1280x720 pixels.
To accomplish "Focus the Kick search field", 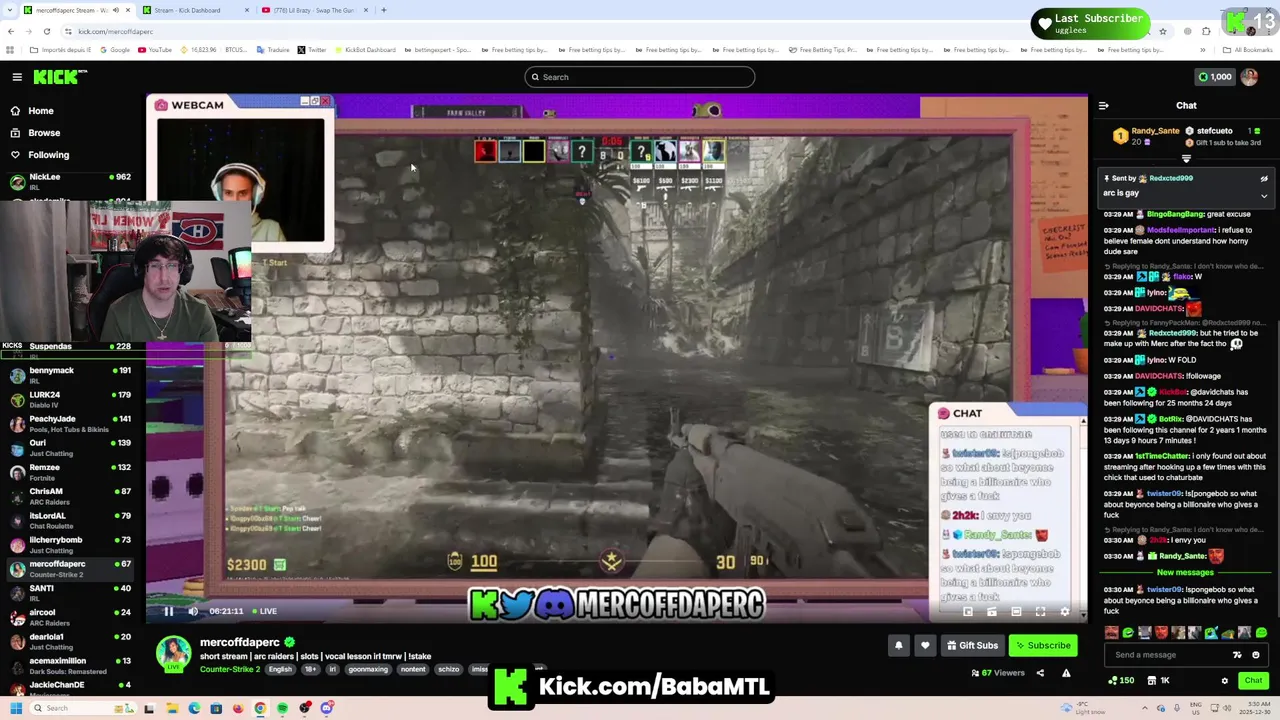I will coord(640,77).
